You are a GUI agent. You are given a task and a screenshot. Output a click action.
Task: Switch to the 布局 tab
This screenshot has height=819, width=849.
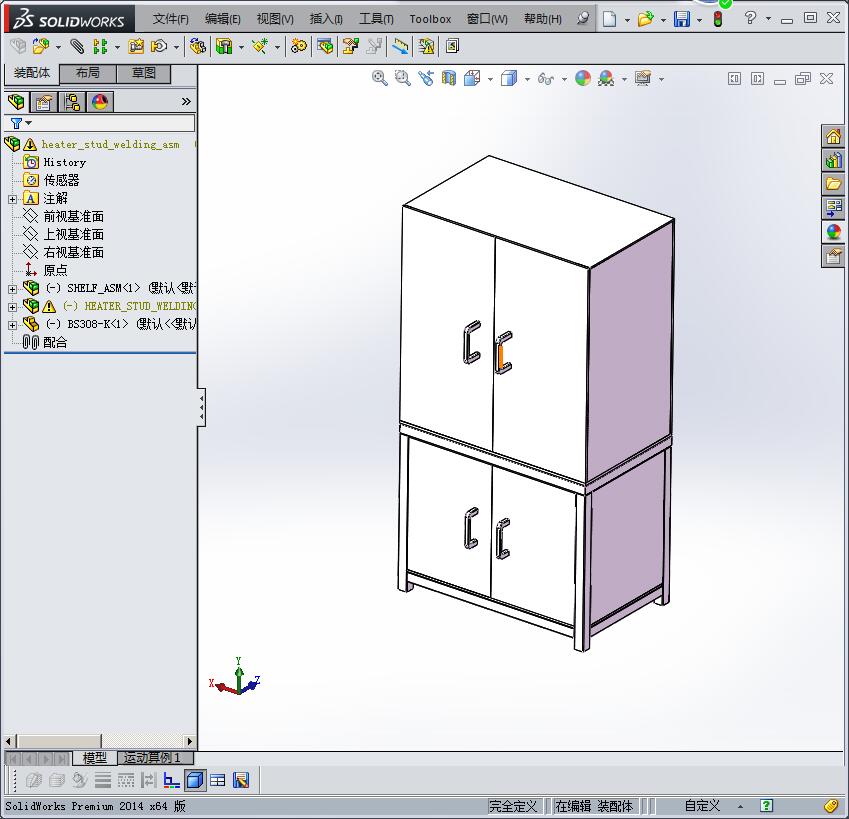[x=88, y=73]
